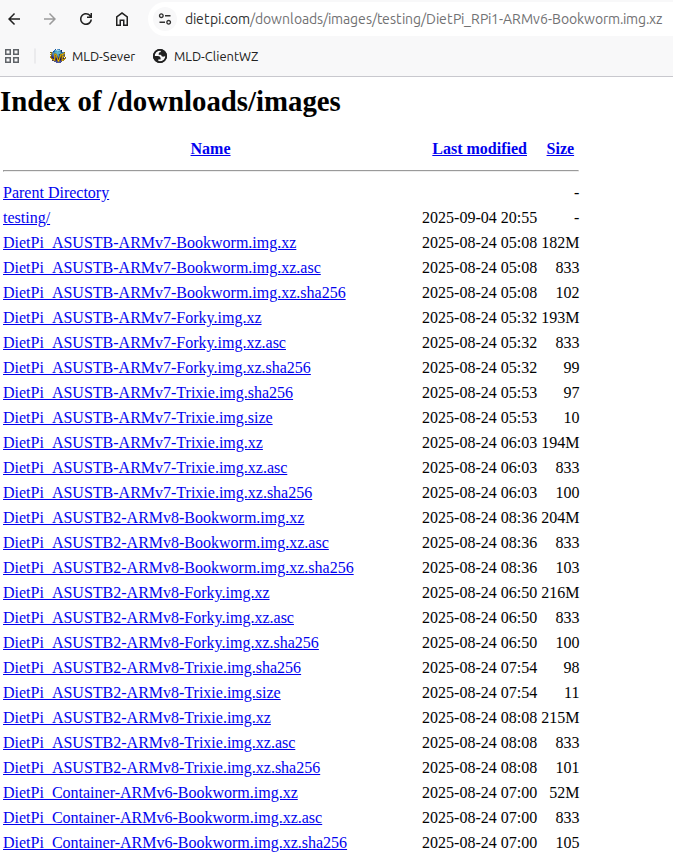Open the MLD-ClientWZ bookmark

(205, 56)
